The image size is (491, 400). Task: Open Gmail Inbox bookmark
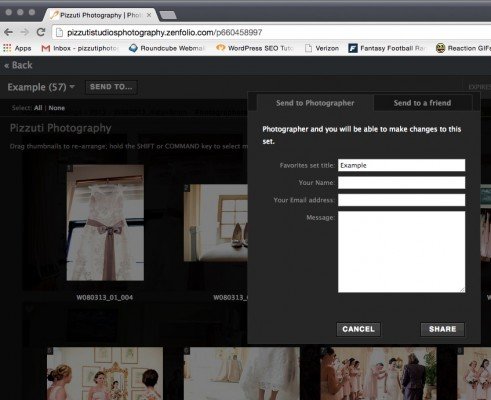(79, 48)
